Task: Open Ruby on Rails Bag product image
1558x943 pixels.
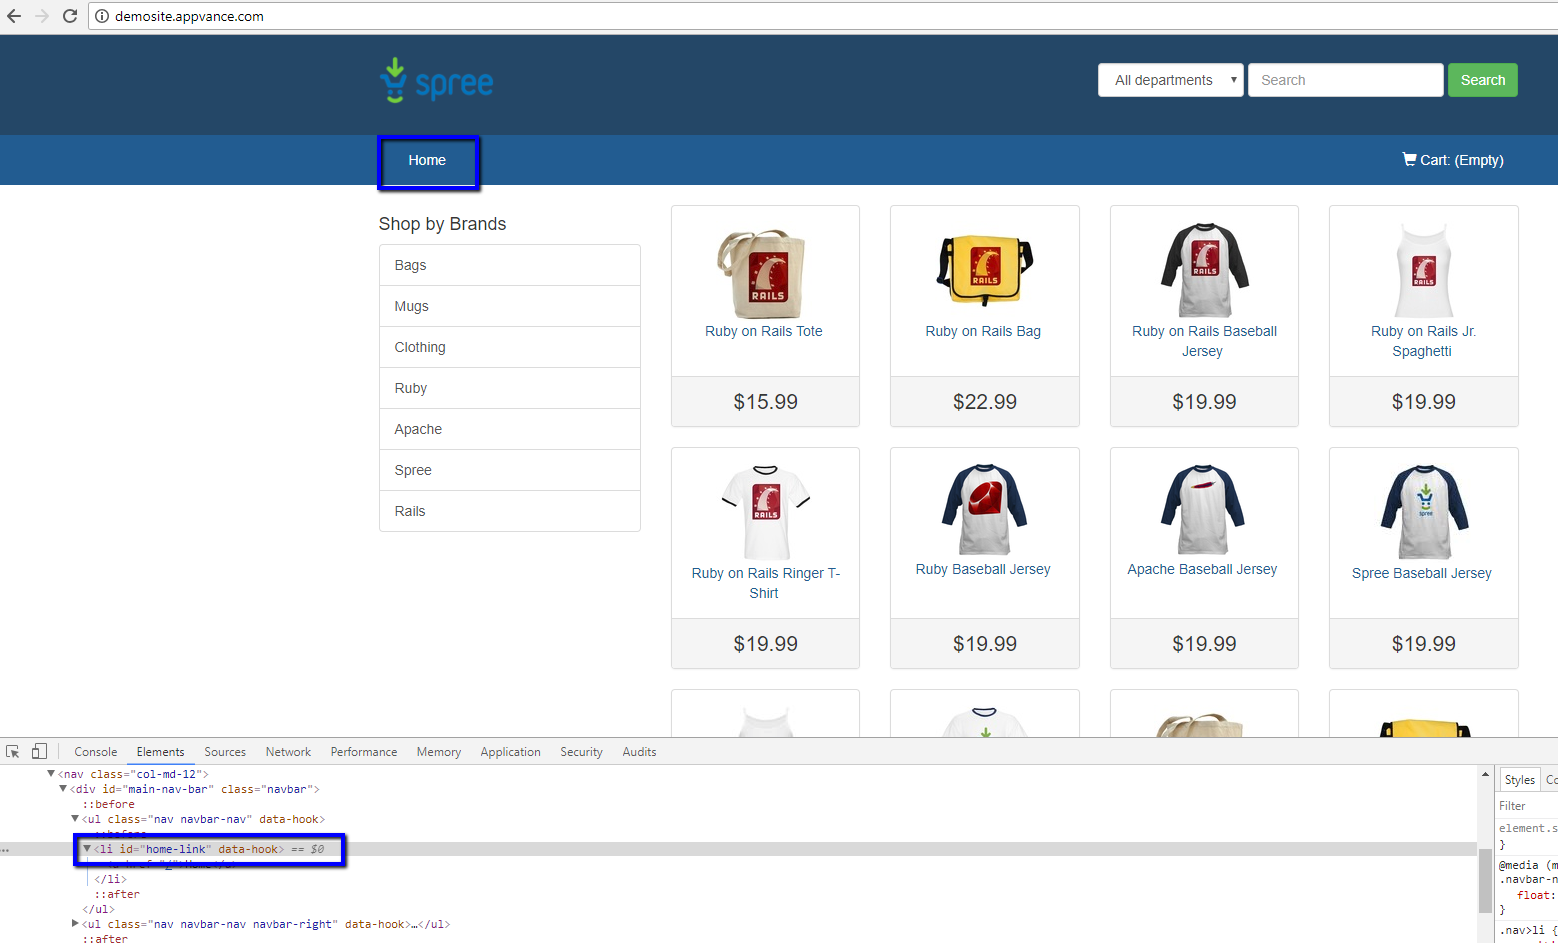Action: click(984, 270)
